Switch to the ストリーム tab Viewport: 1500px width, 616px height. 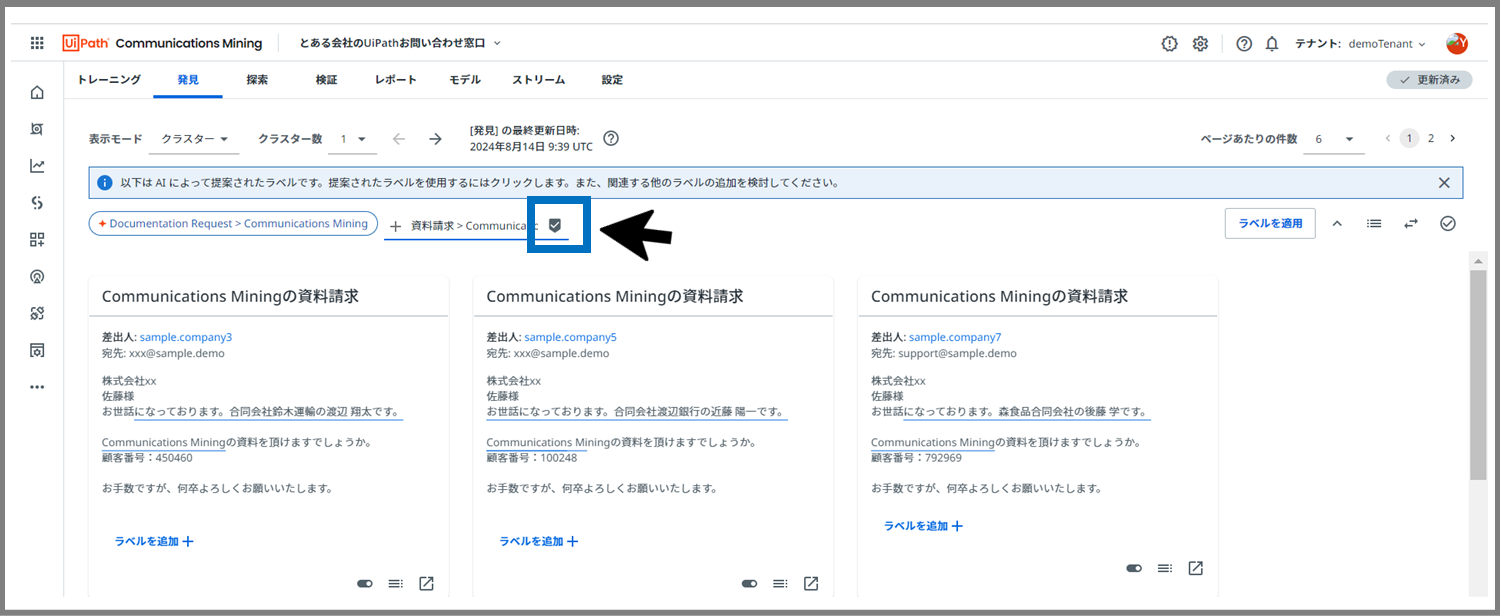click(539, 80)
